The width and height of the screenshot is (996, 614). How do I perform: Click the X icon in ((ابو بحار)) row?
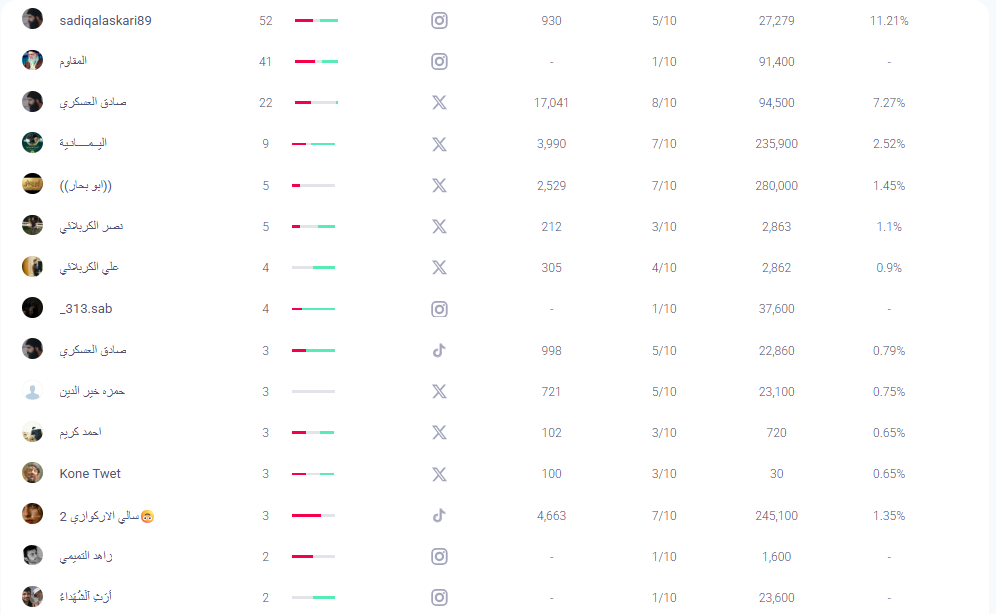[439, 185]
